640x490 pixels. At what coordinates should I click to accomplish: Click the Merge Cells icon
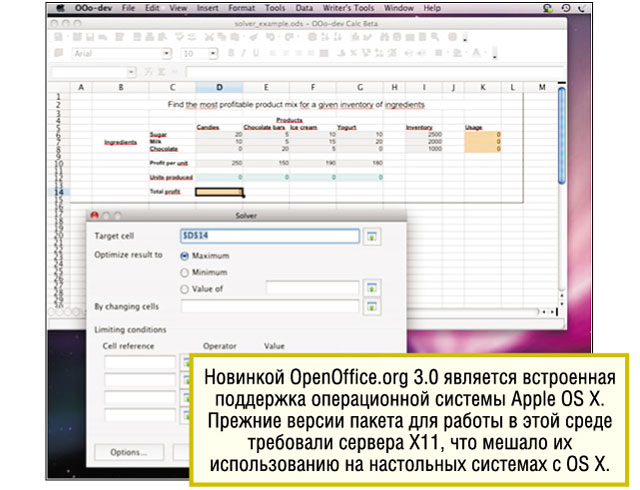324,53
